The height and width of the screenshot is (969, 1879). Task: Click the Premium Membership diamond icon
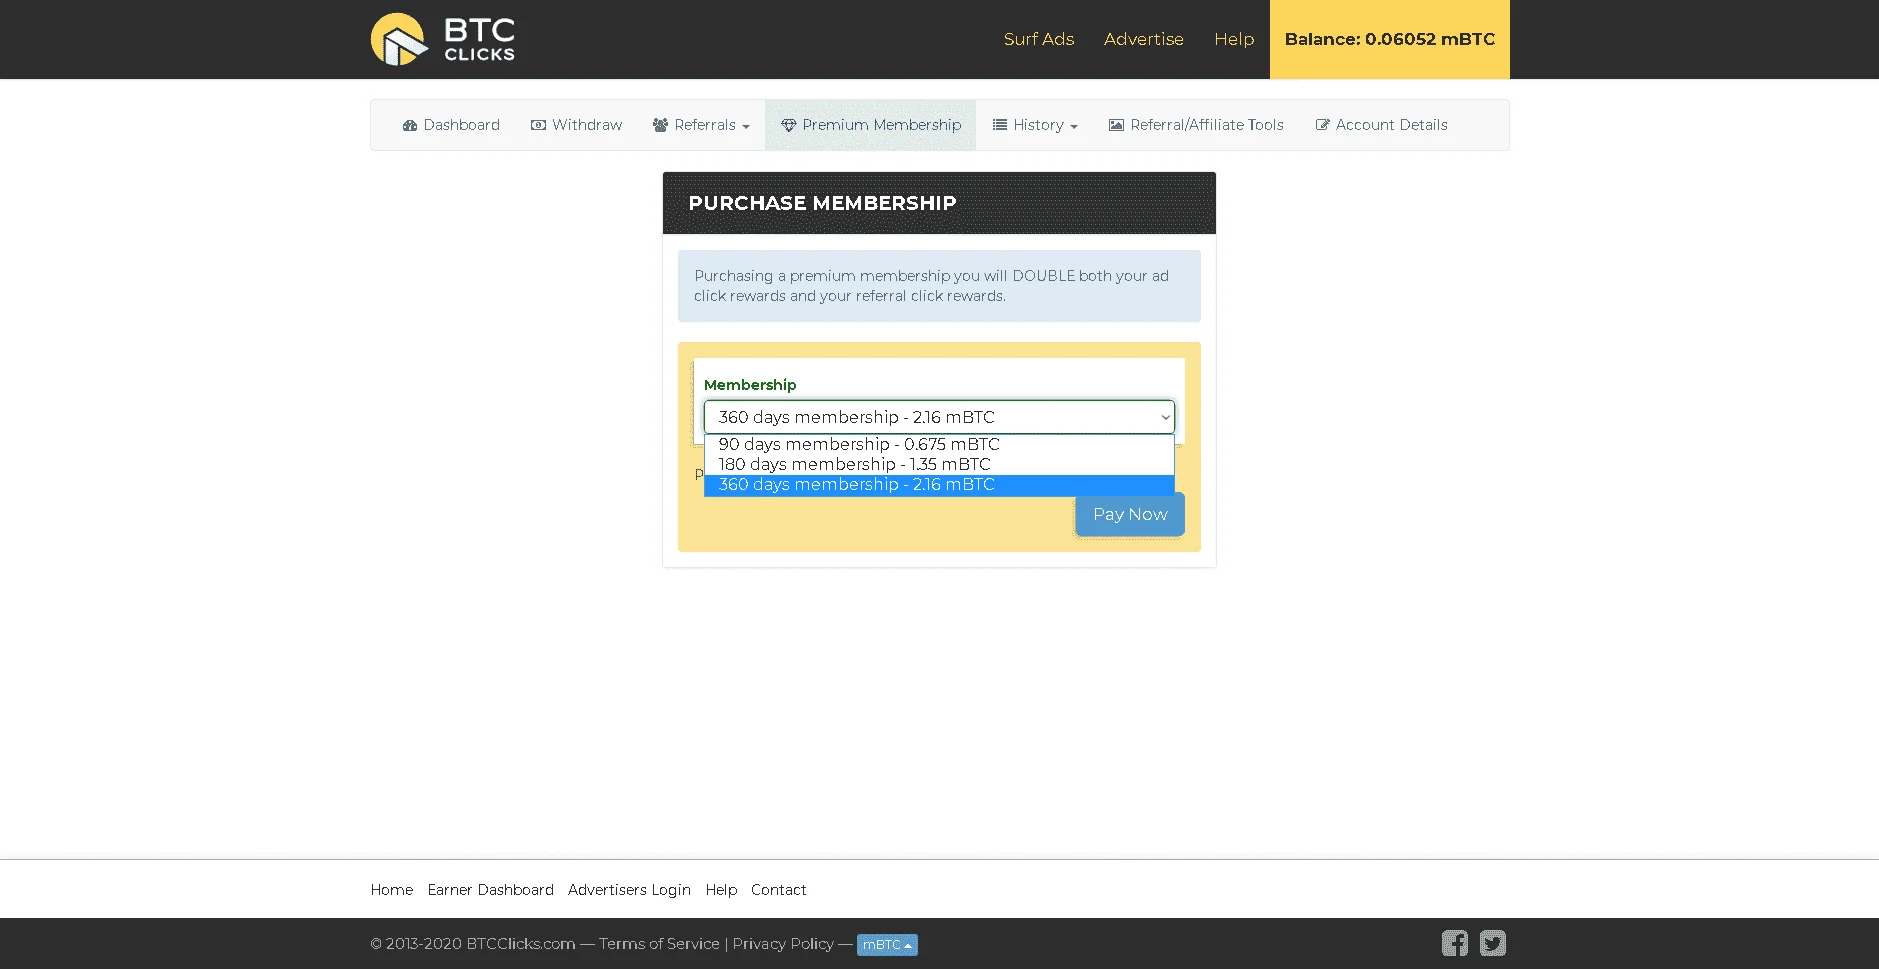click(789, 125)
